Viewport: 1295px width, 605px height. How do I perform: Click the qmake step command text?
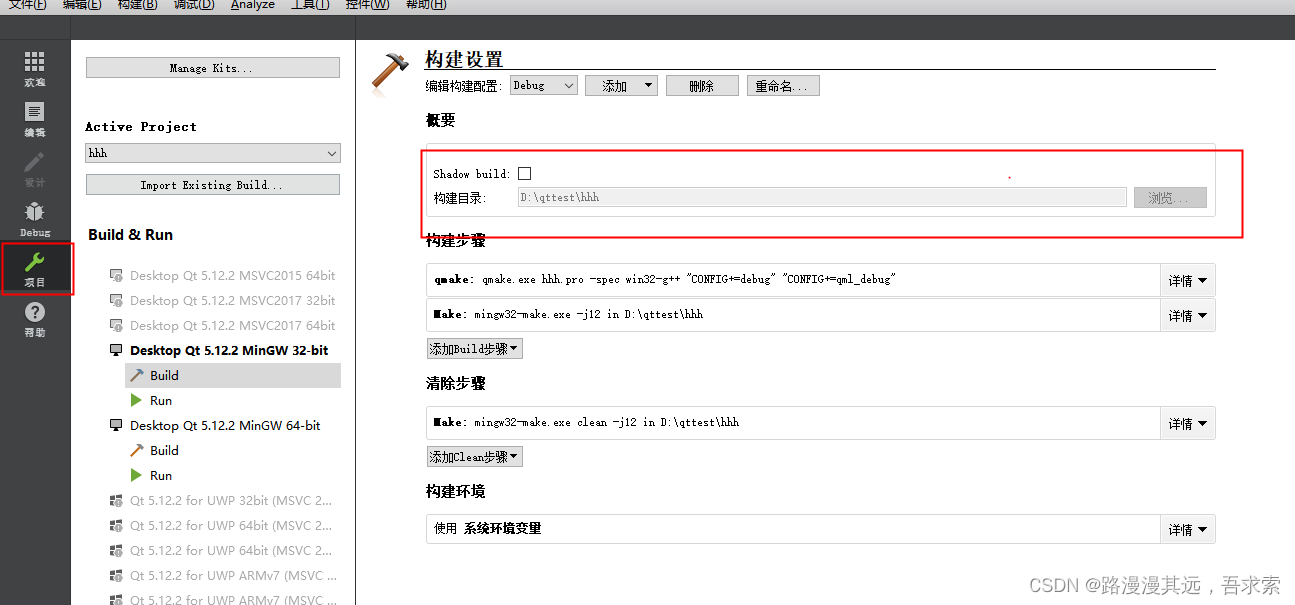pyautogui.click(x=663, y=280)
